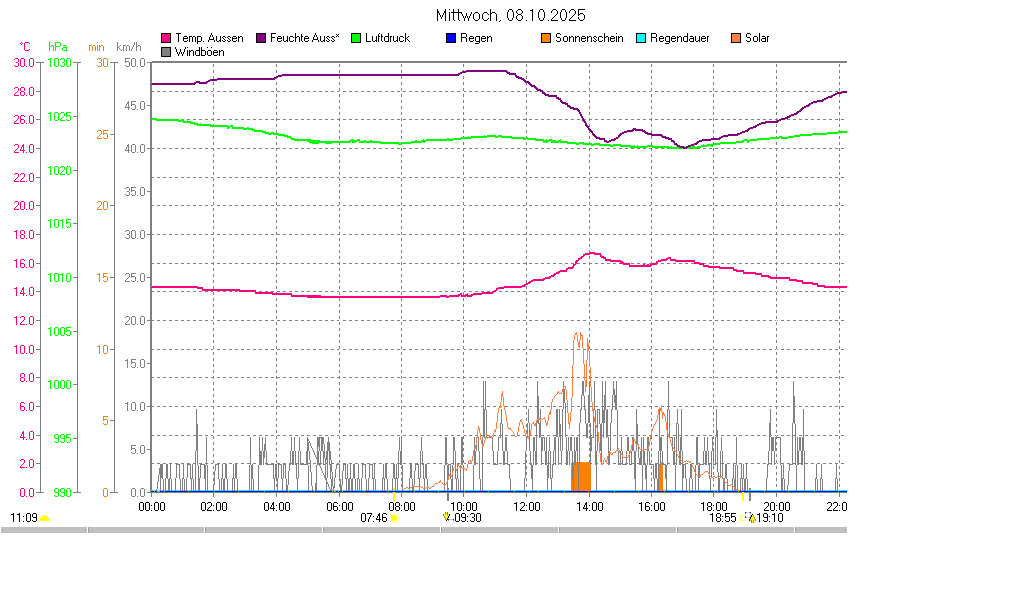Click the km/h axis unit label
1024x608 pixels.
[128, 47]
